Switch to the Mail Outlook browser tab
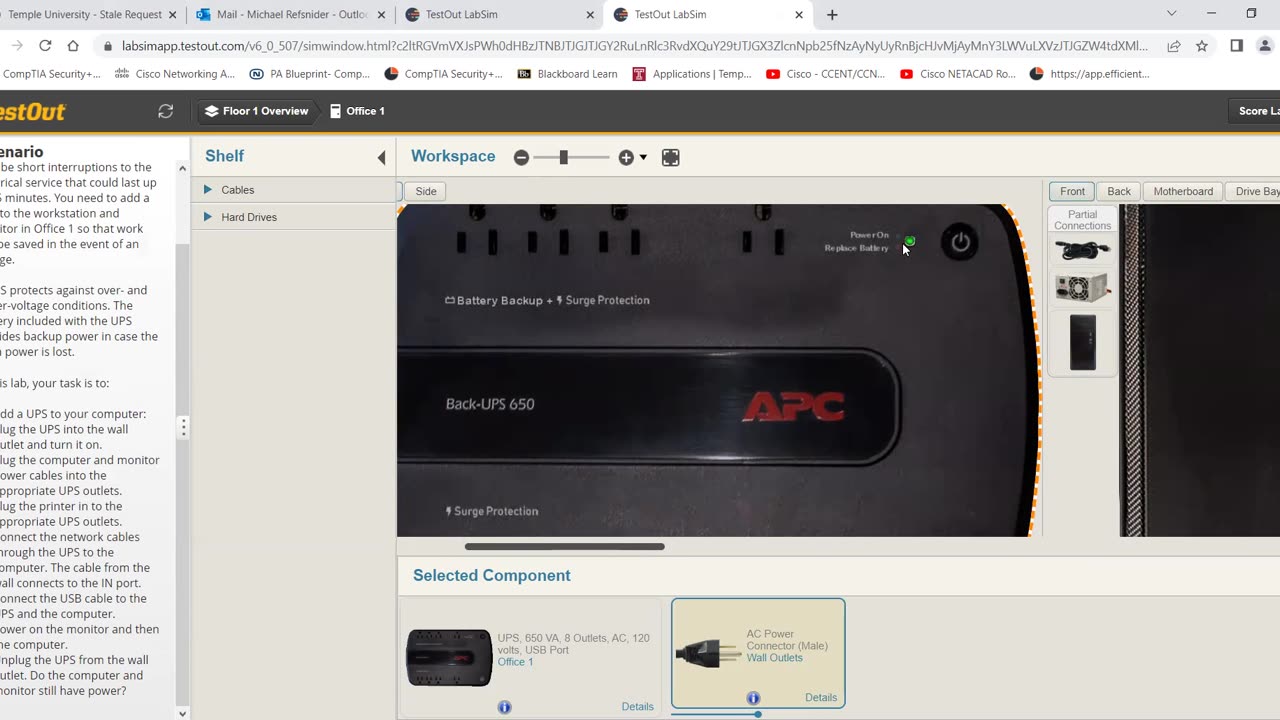This screenshot has height=720, width=1280. pyautogui.click(x=291, y=15)
